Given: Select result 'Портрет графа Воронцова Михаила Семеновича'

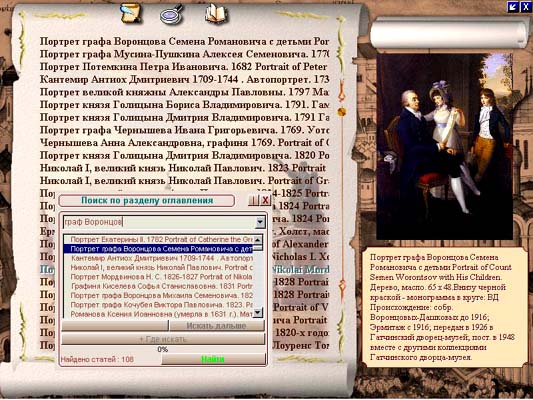Looking at the screenshot, I should click(x=161, y=295).
